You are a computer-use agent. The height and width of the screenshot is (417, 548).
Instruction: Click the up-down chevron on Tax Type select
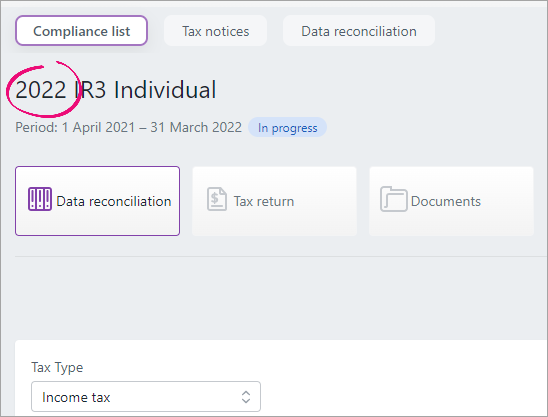pos(246,397)
